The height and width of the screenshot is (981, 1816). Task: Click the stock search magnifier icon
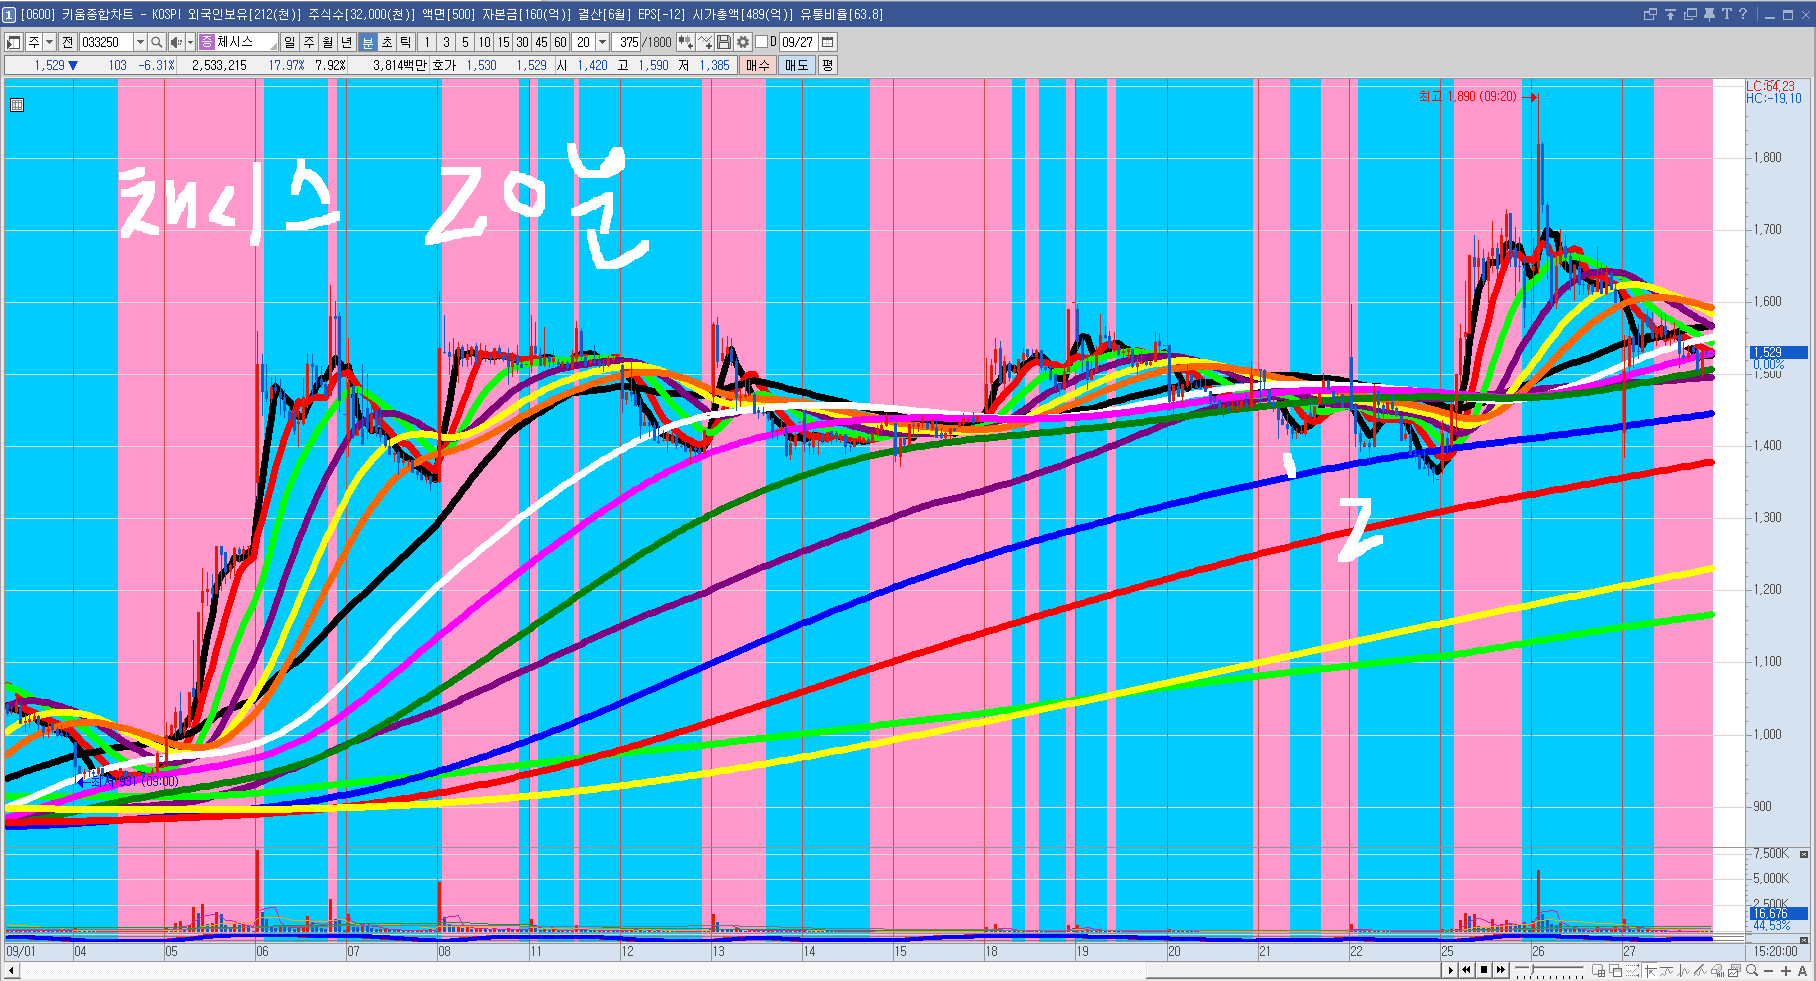click(157, 42)
